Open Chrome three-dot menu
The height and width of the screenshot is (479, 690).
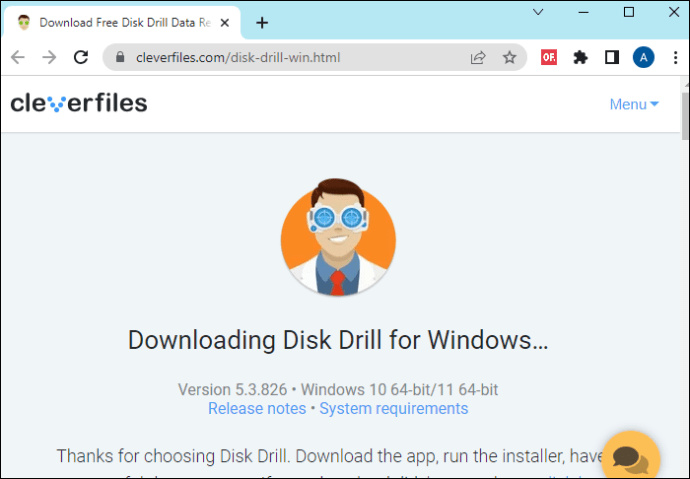click(x=675, y=57)
